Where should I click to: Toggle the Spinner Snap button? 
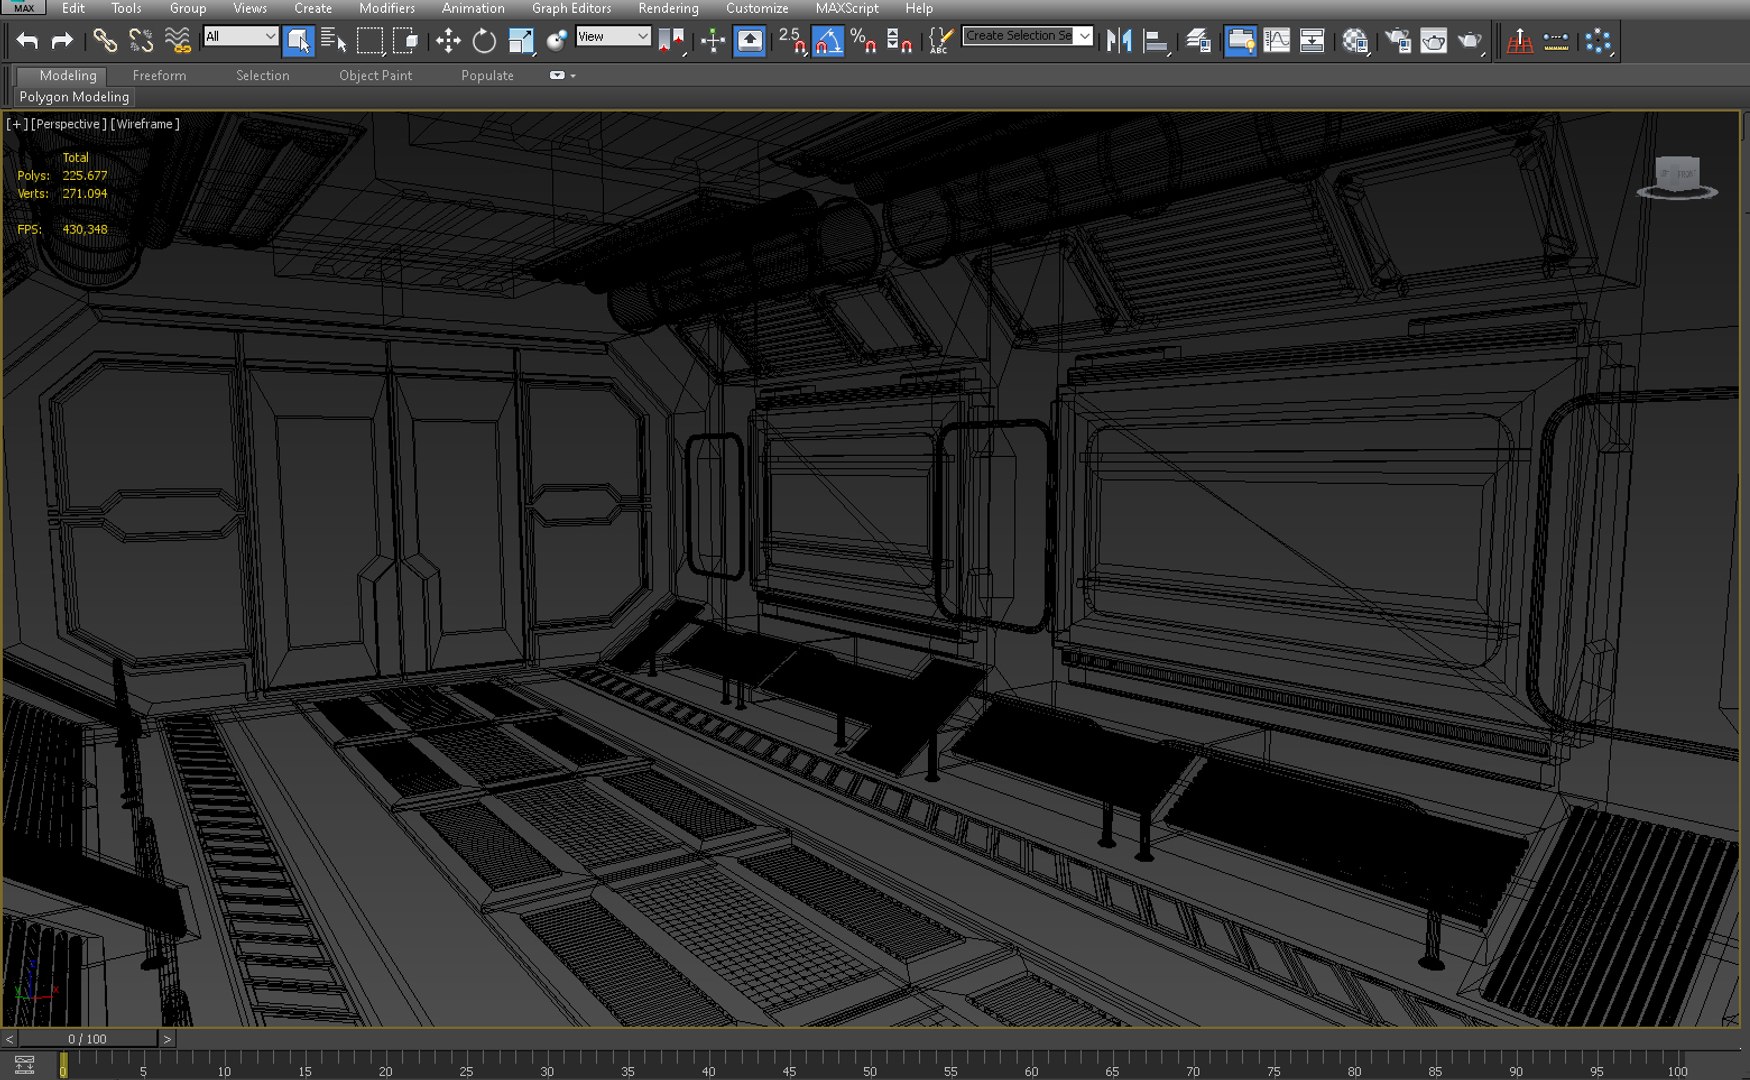pyautogui.click(x=899, y=41)
